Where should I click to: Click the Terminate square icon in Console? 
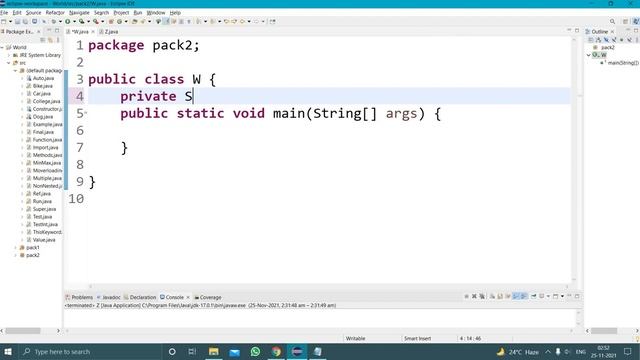click(467, 296)
